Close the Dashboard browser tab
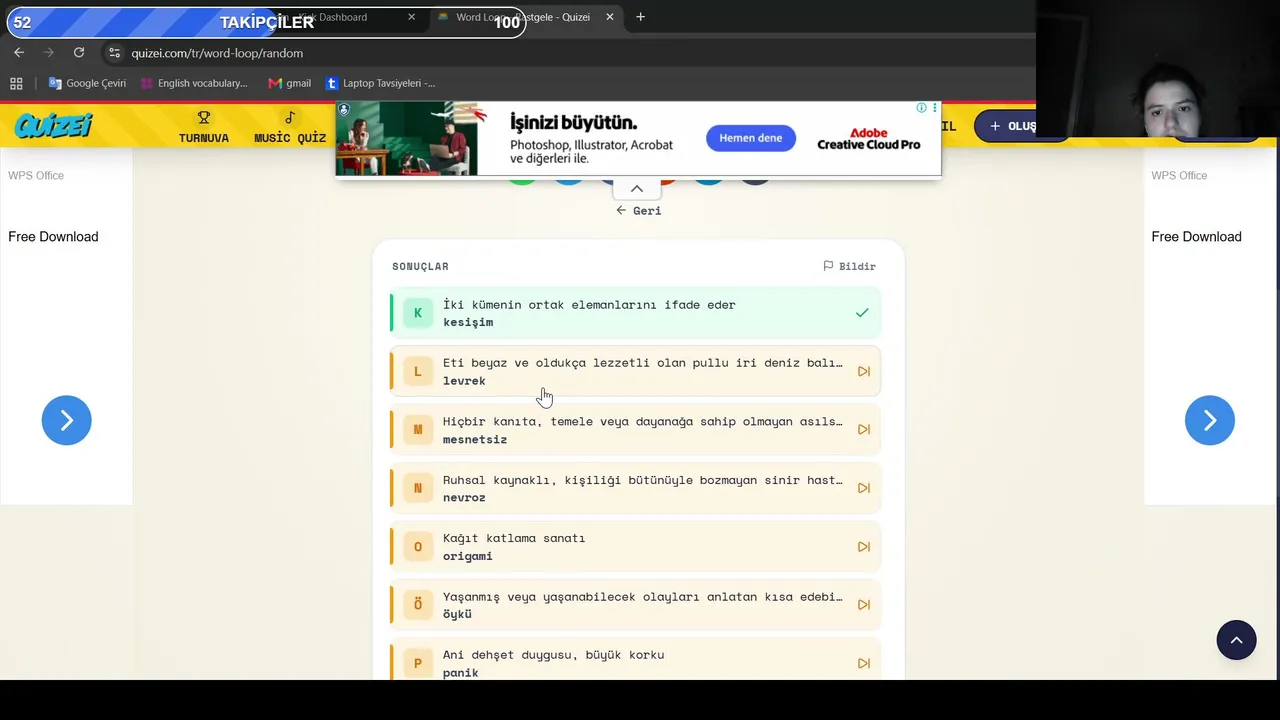This screenshot has height=720, width=1280. 411,17
